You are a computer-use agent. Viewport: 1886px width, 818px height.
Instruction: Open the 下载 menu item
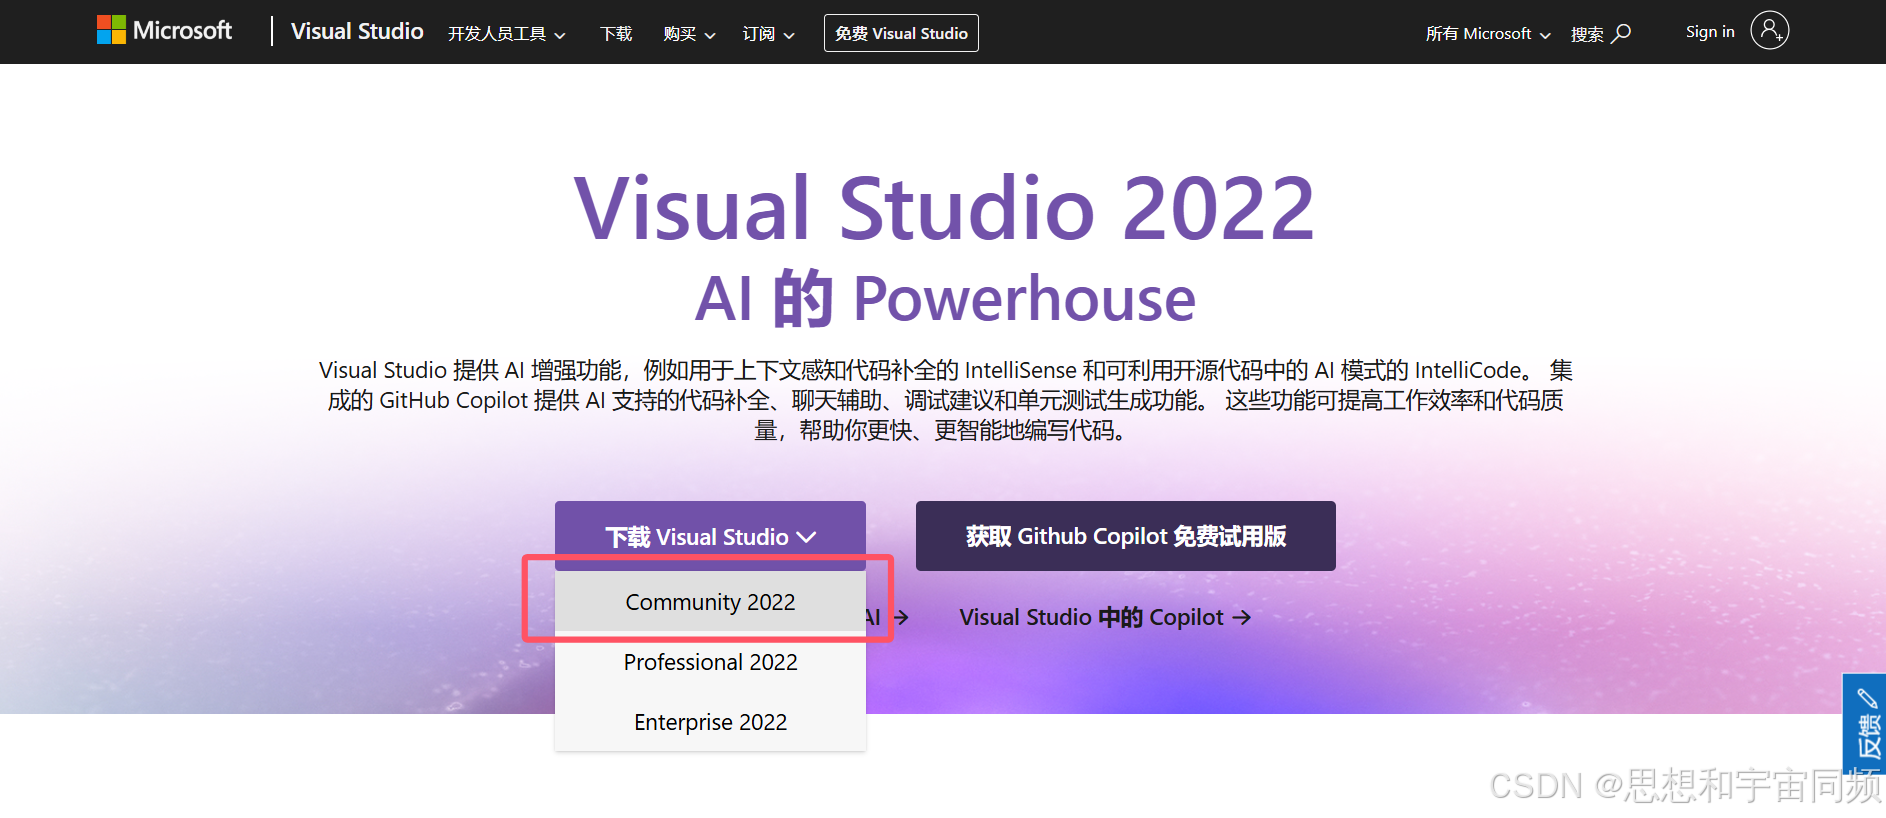tap(616, 34)
